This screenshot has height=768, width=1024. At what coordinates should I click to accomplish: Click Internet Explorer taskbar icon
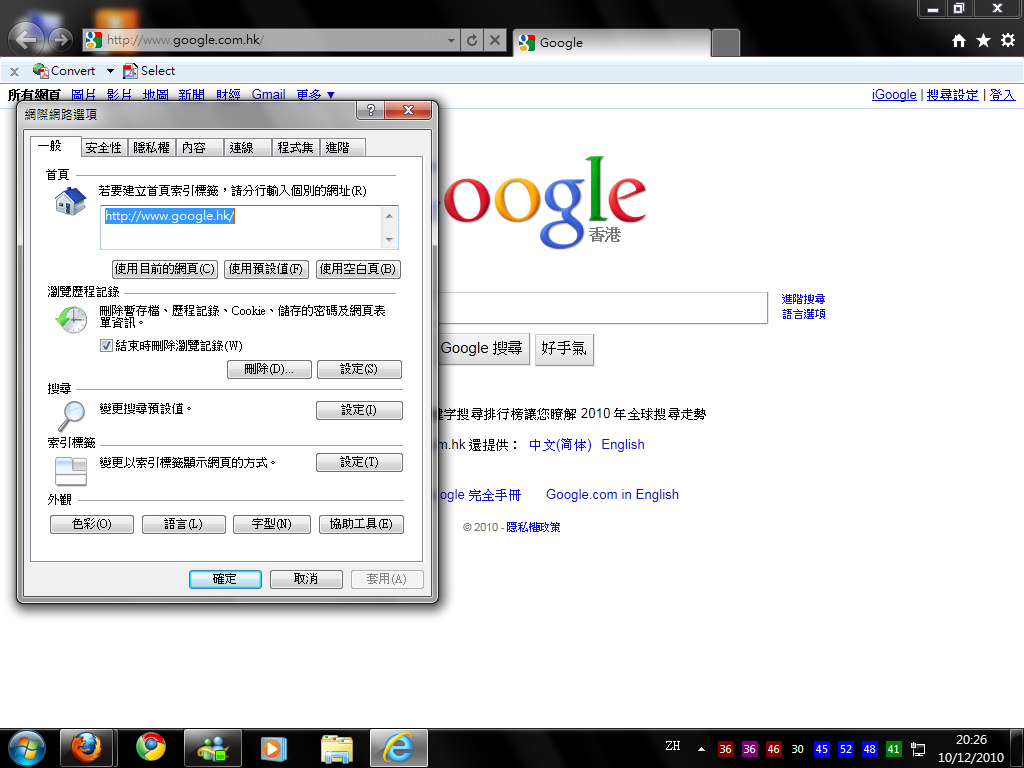(398, 748)
